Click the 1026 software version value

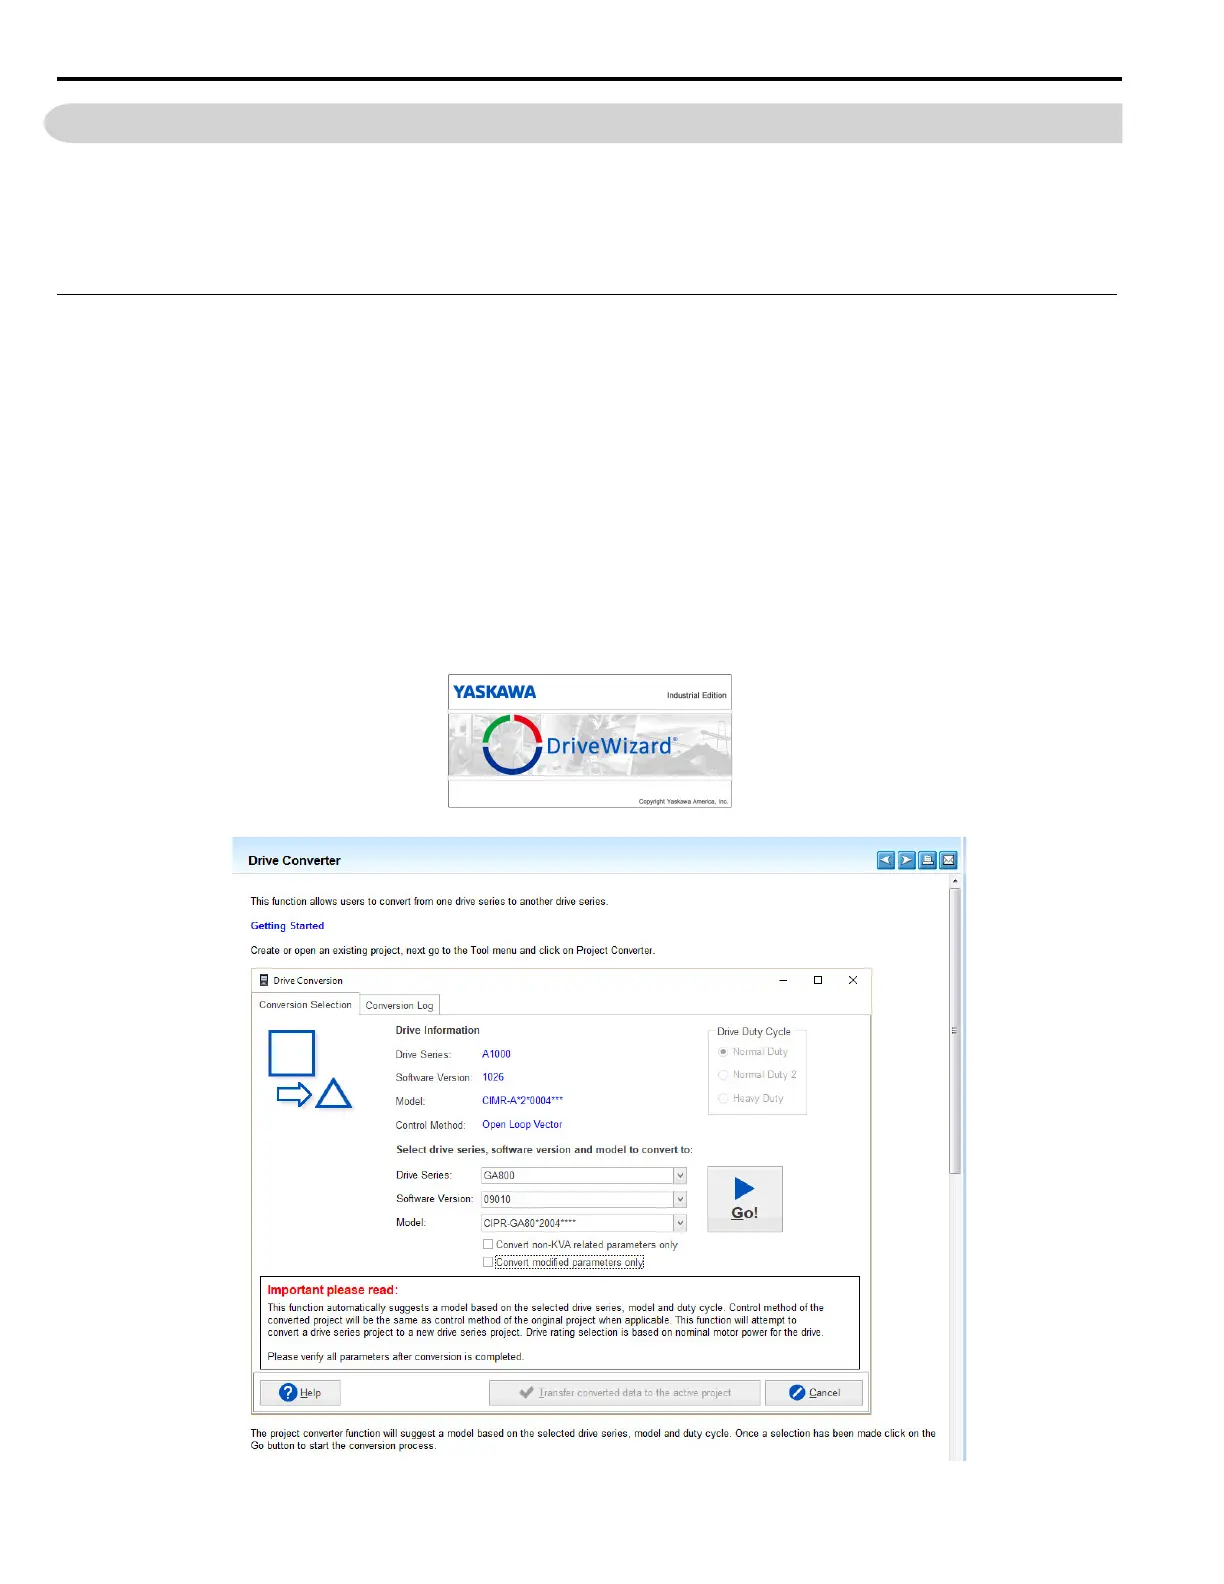[x=493, y=1077]
